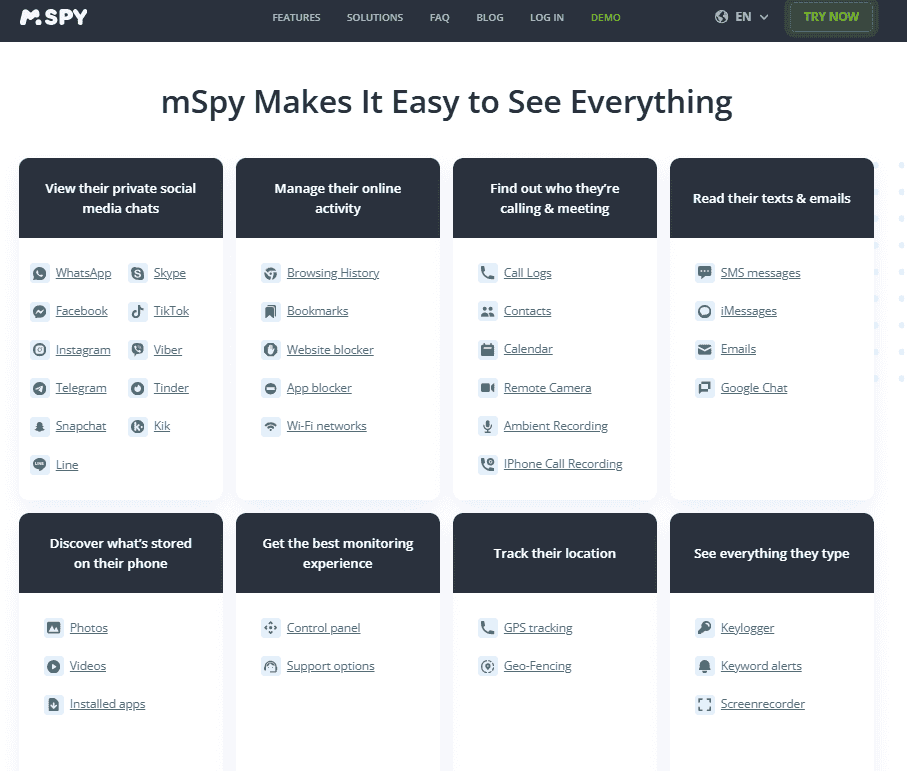Image resolution: width=907 pixels, height=771 pixels.
Task: Click the Calendar icon
Action: point(488,349)
